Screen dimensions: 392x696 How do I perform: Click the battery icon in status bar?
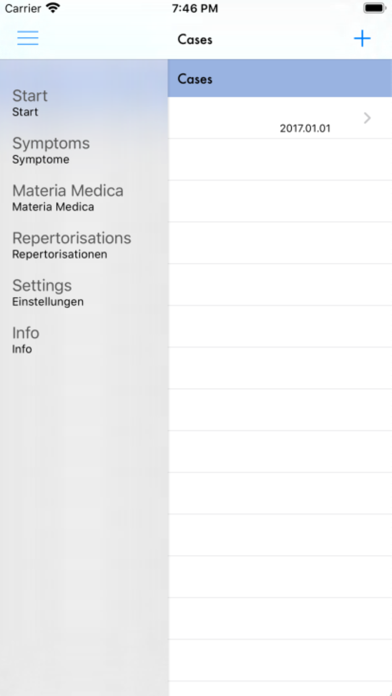coord(374,8)
